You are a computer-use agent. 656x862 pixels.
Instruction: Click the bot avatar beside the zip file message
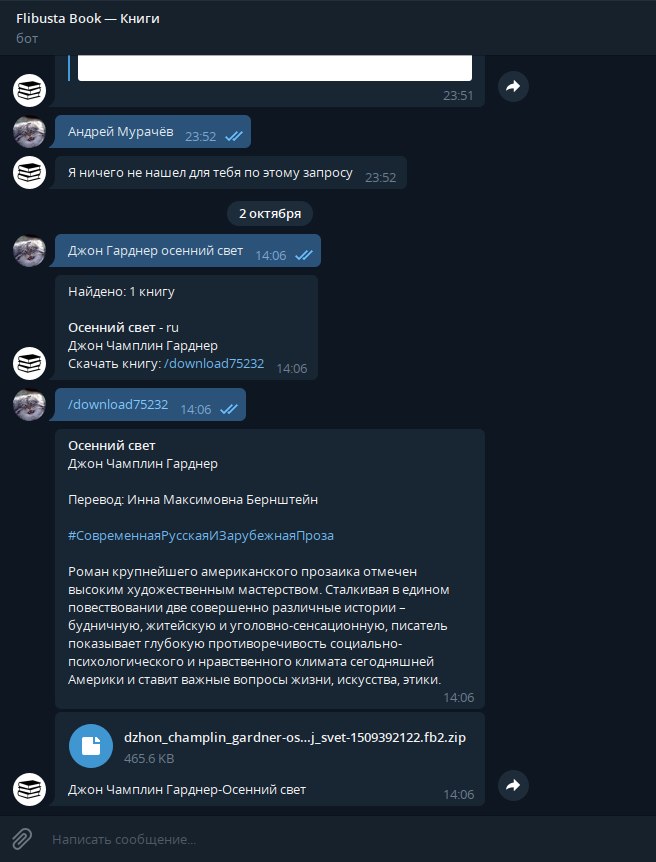pyautogui.click(x=29, y=789)
